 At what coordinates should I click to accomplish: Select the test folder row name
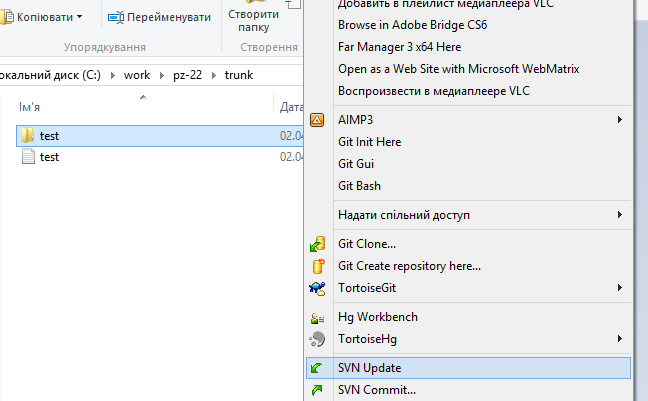[x=49, y=136]
